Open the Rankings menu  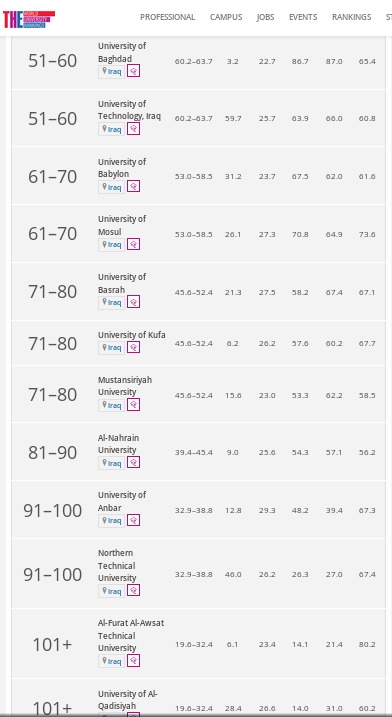[x=351, y=17]
